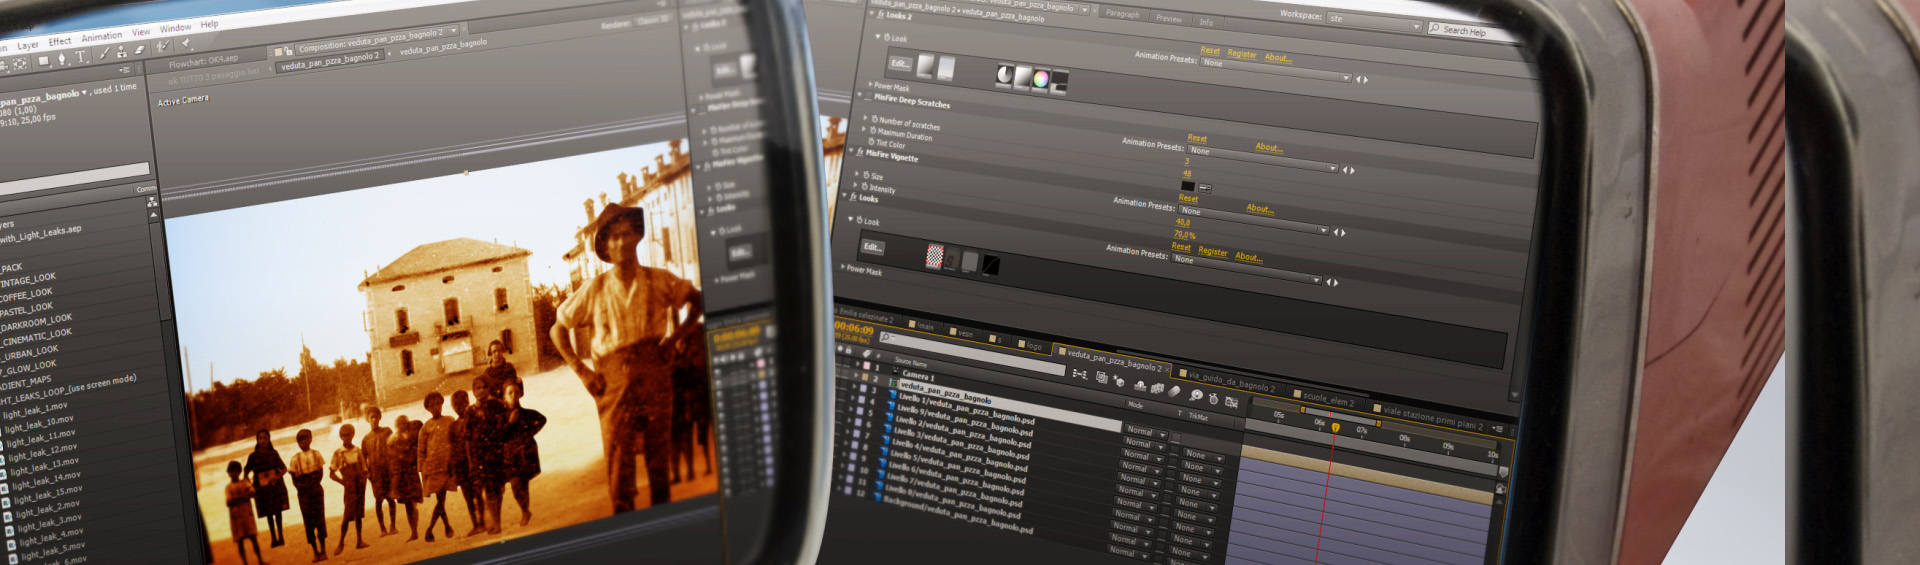Click the black Tint Color swatch
The width and height of the screenshot is (1920, 565).
tap(1188, 186)
